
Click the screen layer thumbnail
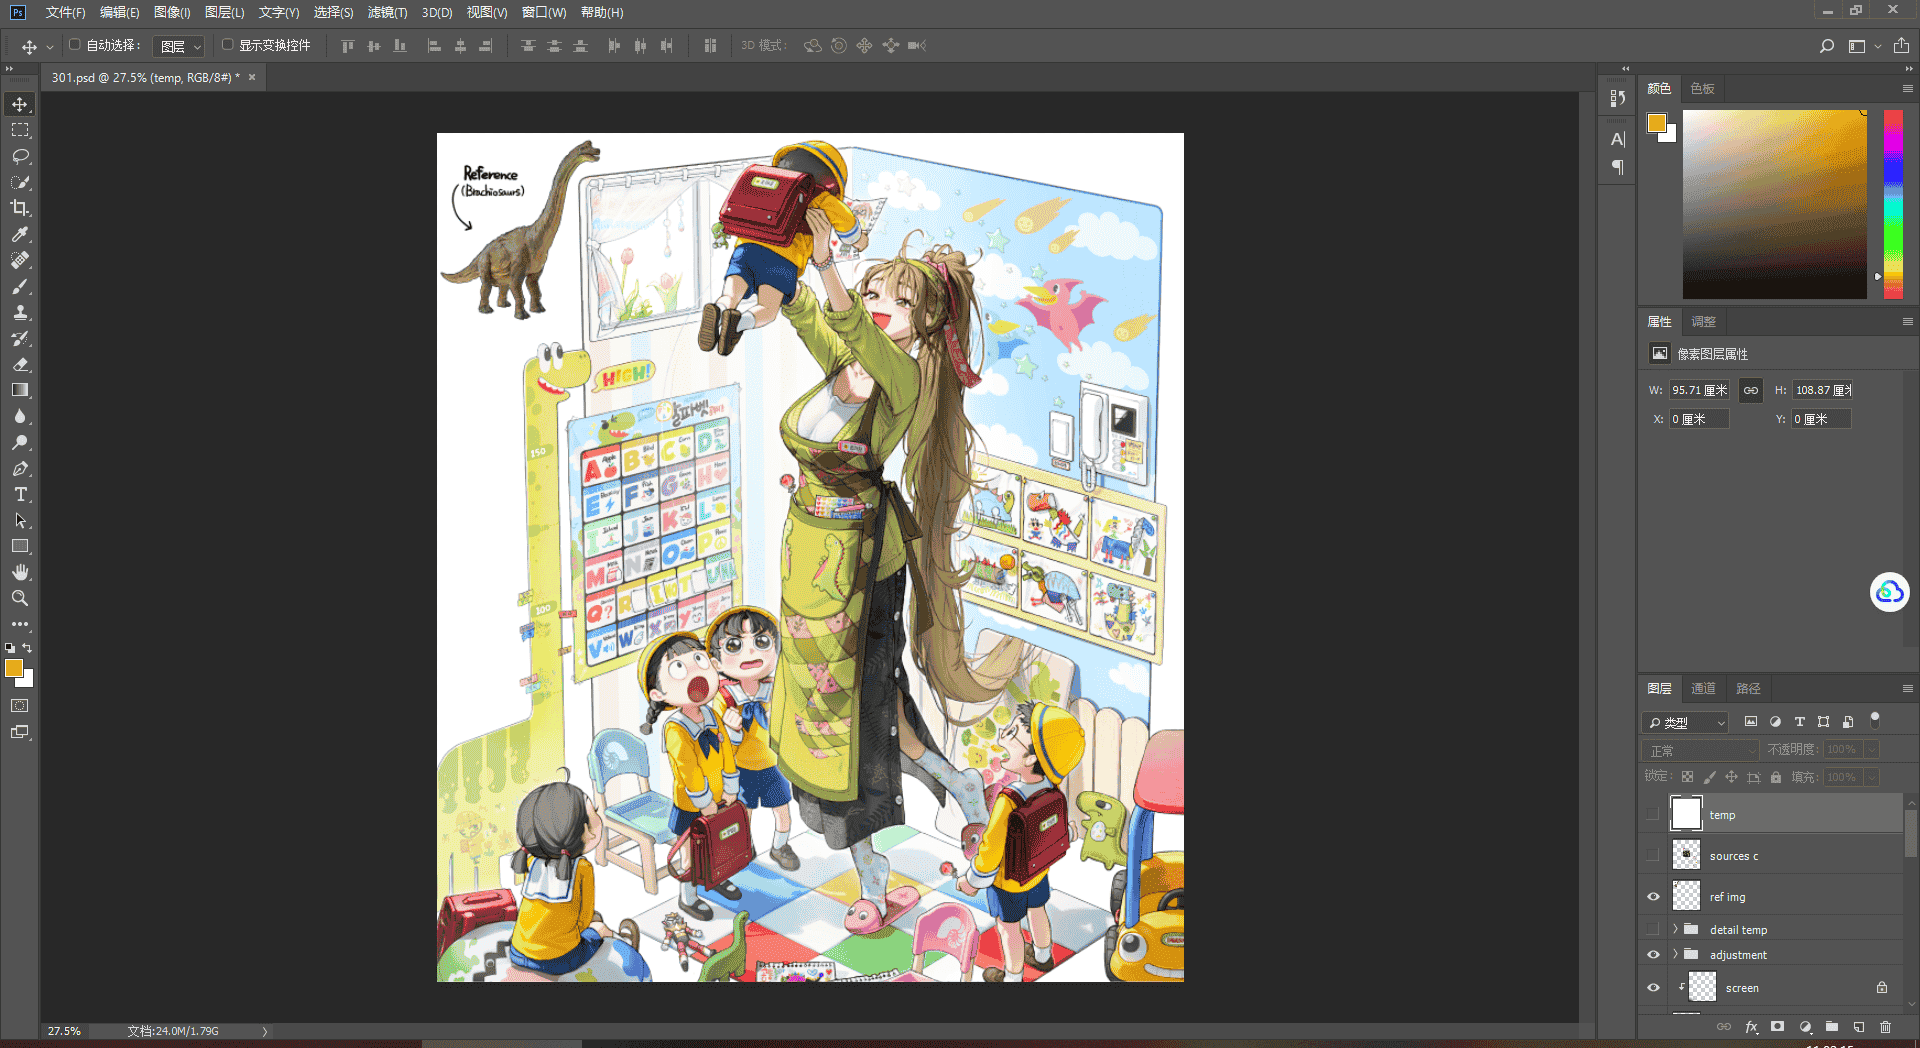(x=1702, y=987)
